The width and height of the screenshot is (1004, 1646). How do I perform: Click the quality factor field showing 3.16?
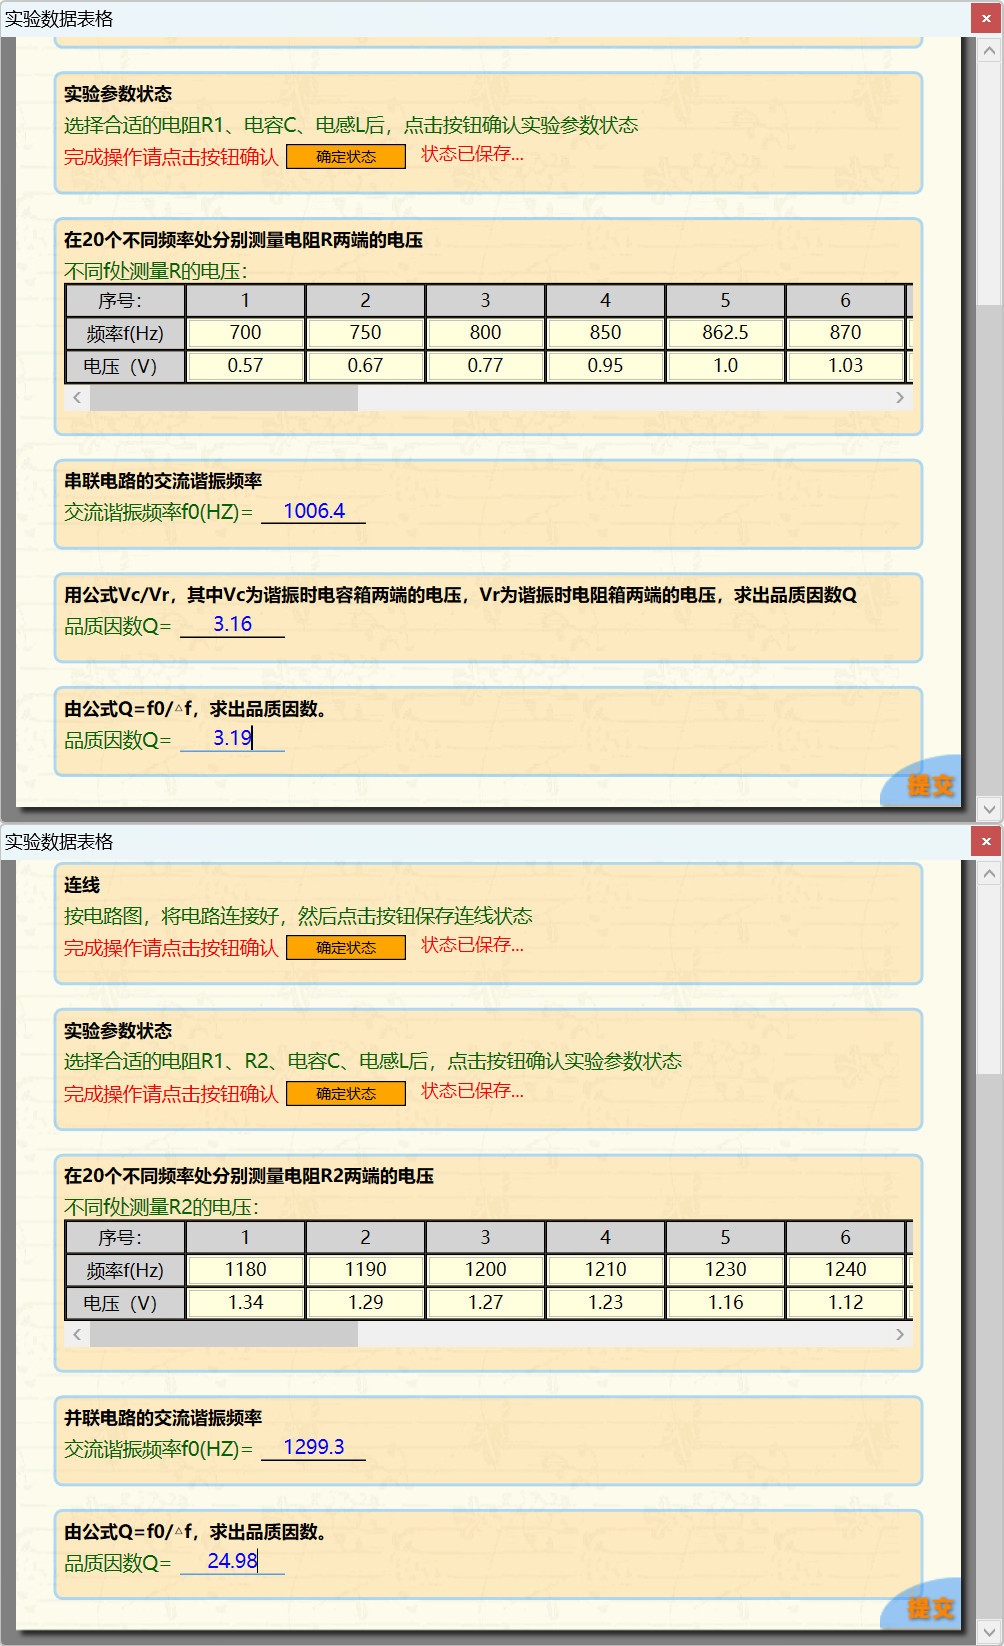[x=232, y=625]
